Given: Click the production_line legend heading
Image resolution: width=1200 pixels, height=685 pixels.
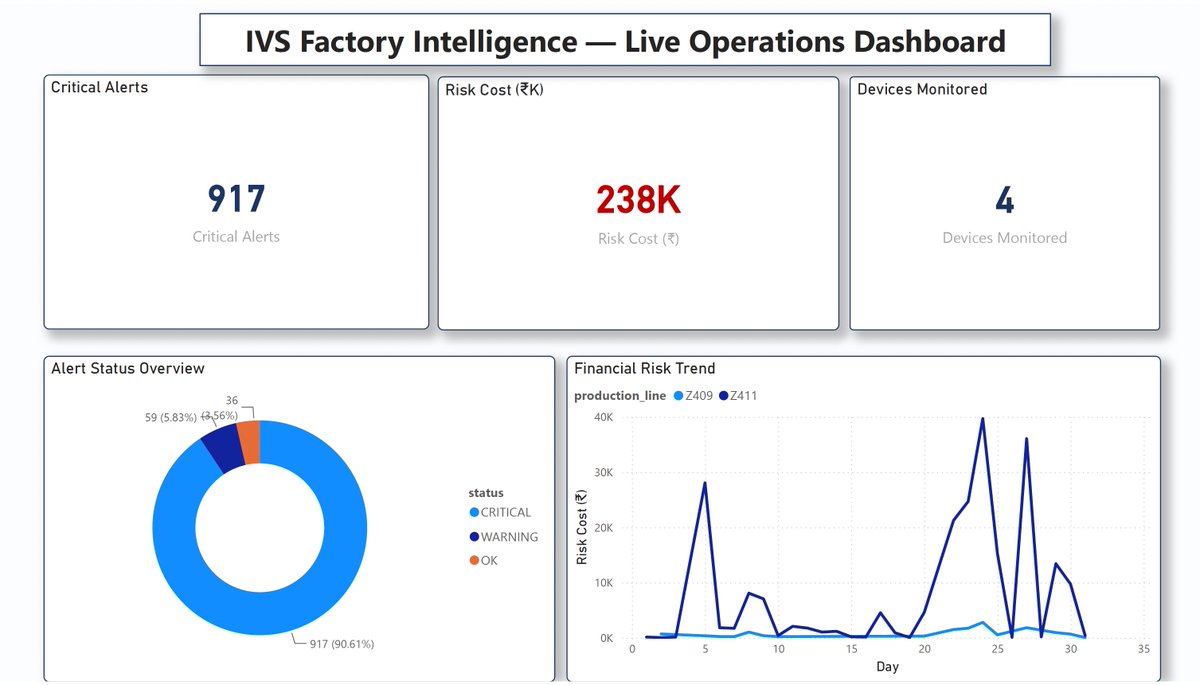Looking at the screenshot, I should tap(620, 395).
